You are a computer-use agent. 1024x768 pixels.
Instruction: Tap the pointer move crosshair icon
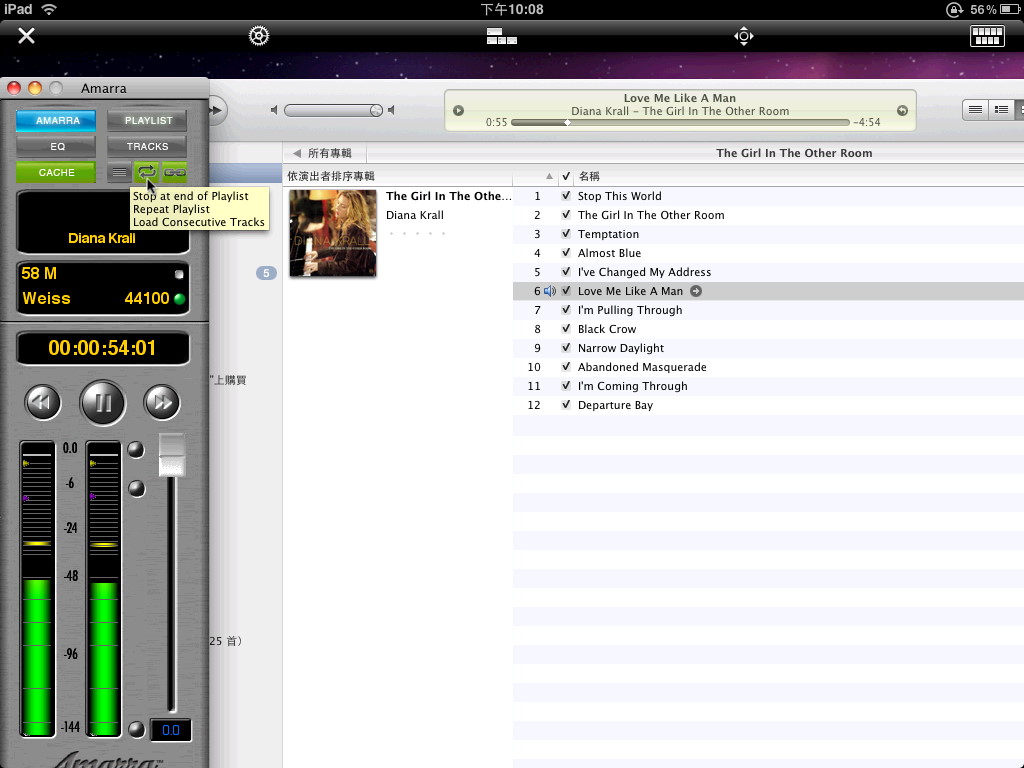pos(744,36)
